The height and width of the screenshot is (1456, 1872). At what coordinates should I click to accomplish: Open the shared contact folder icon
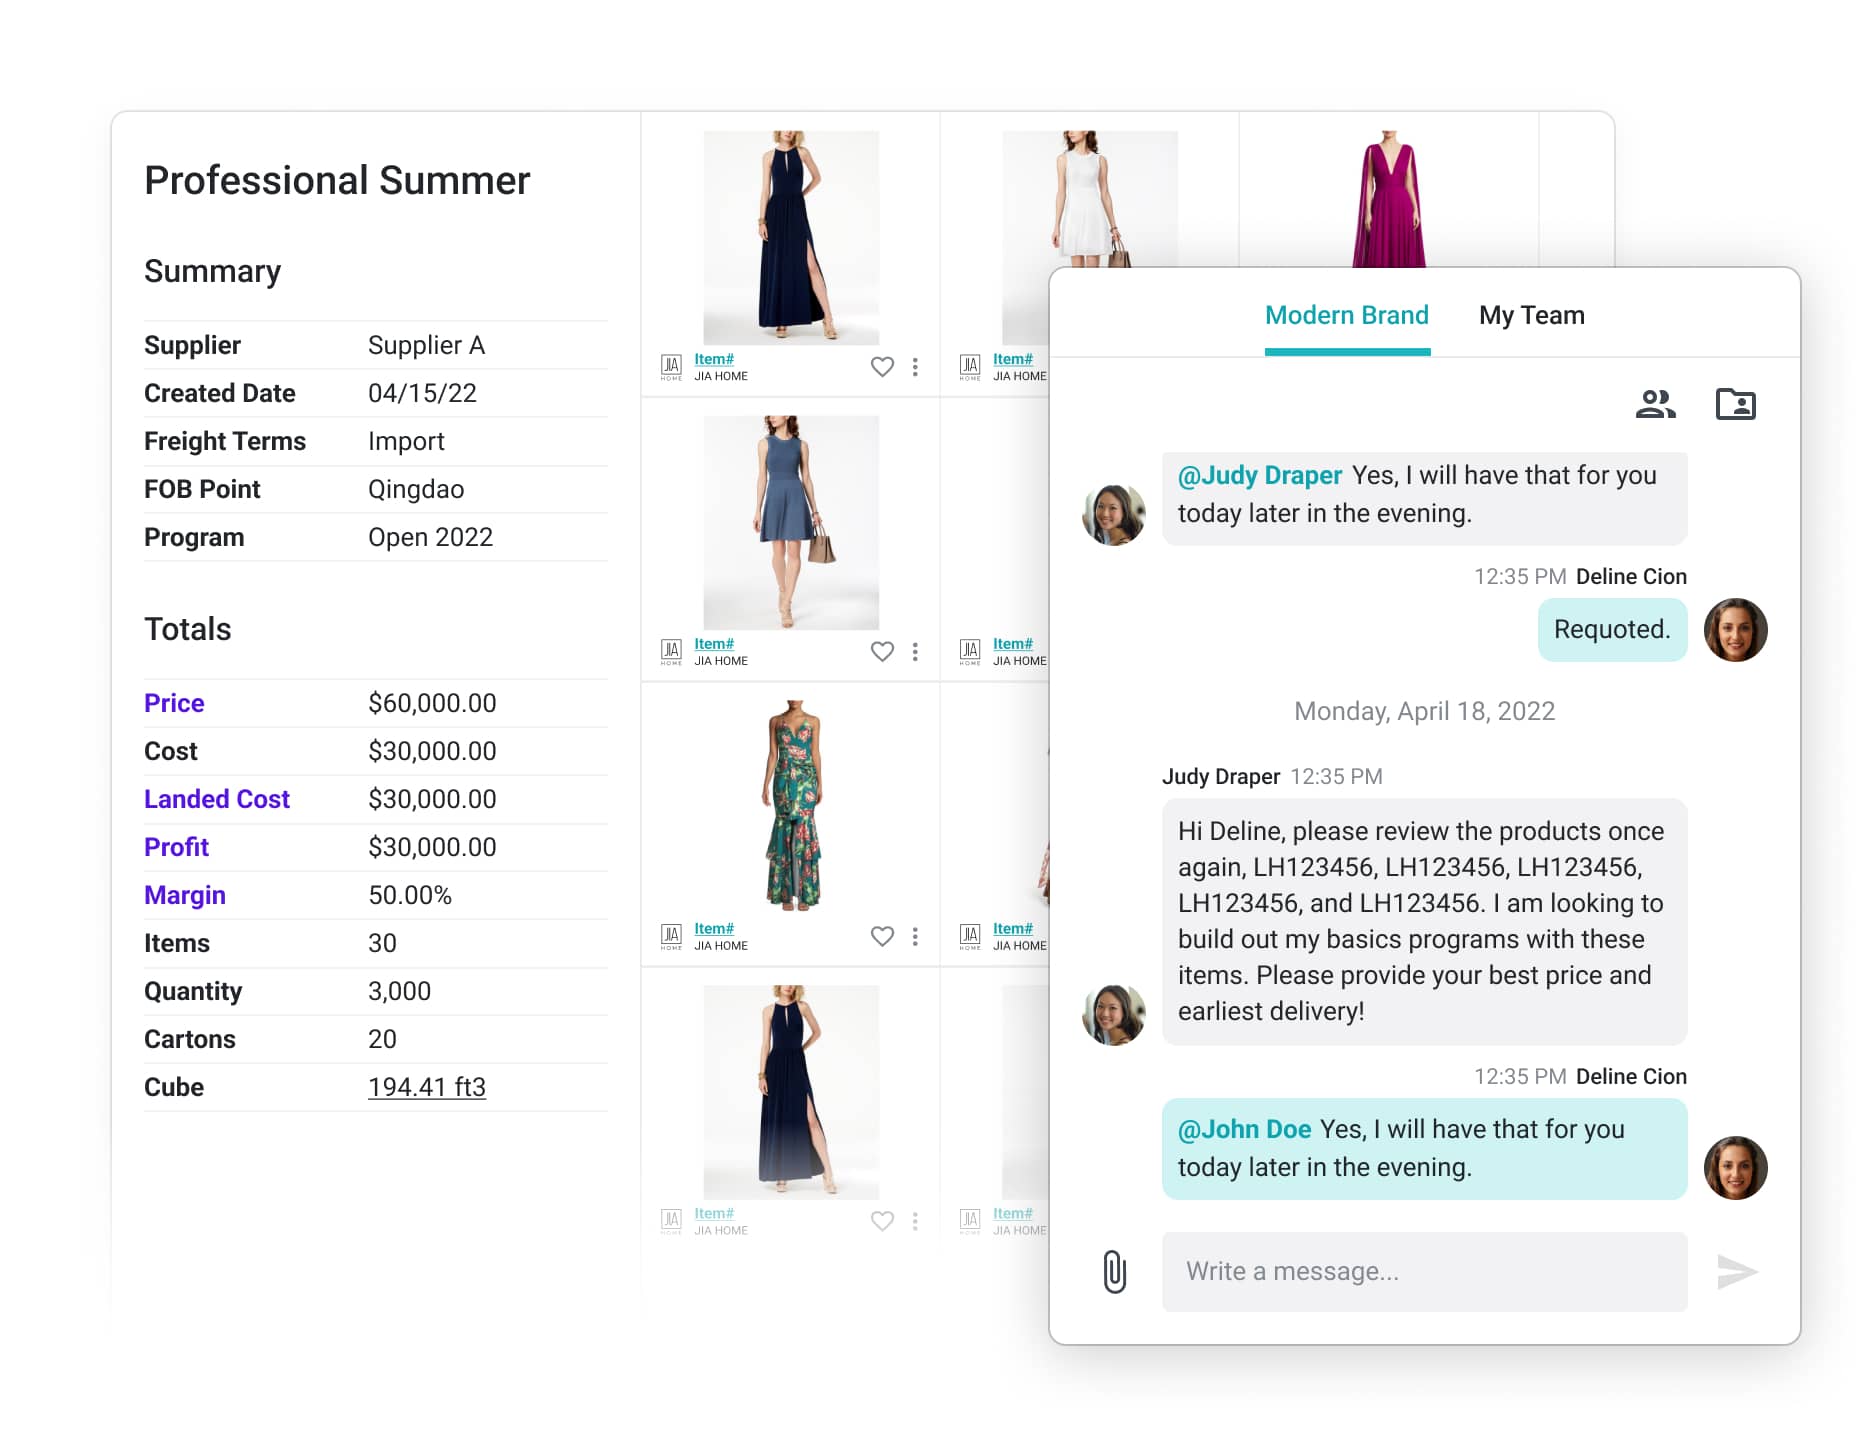point(1735,404)
